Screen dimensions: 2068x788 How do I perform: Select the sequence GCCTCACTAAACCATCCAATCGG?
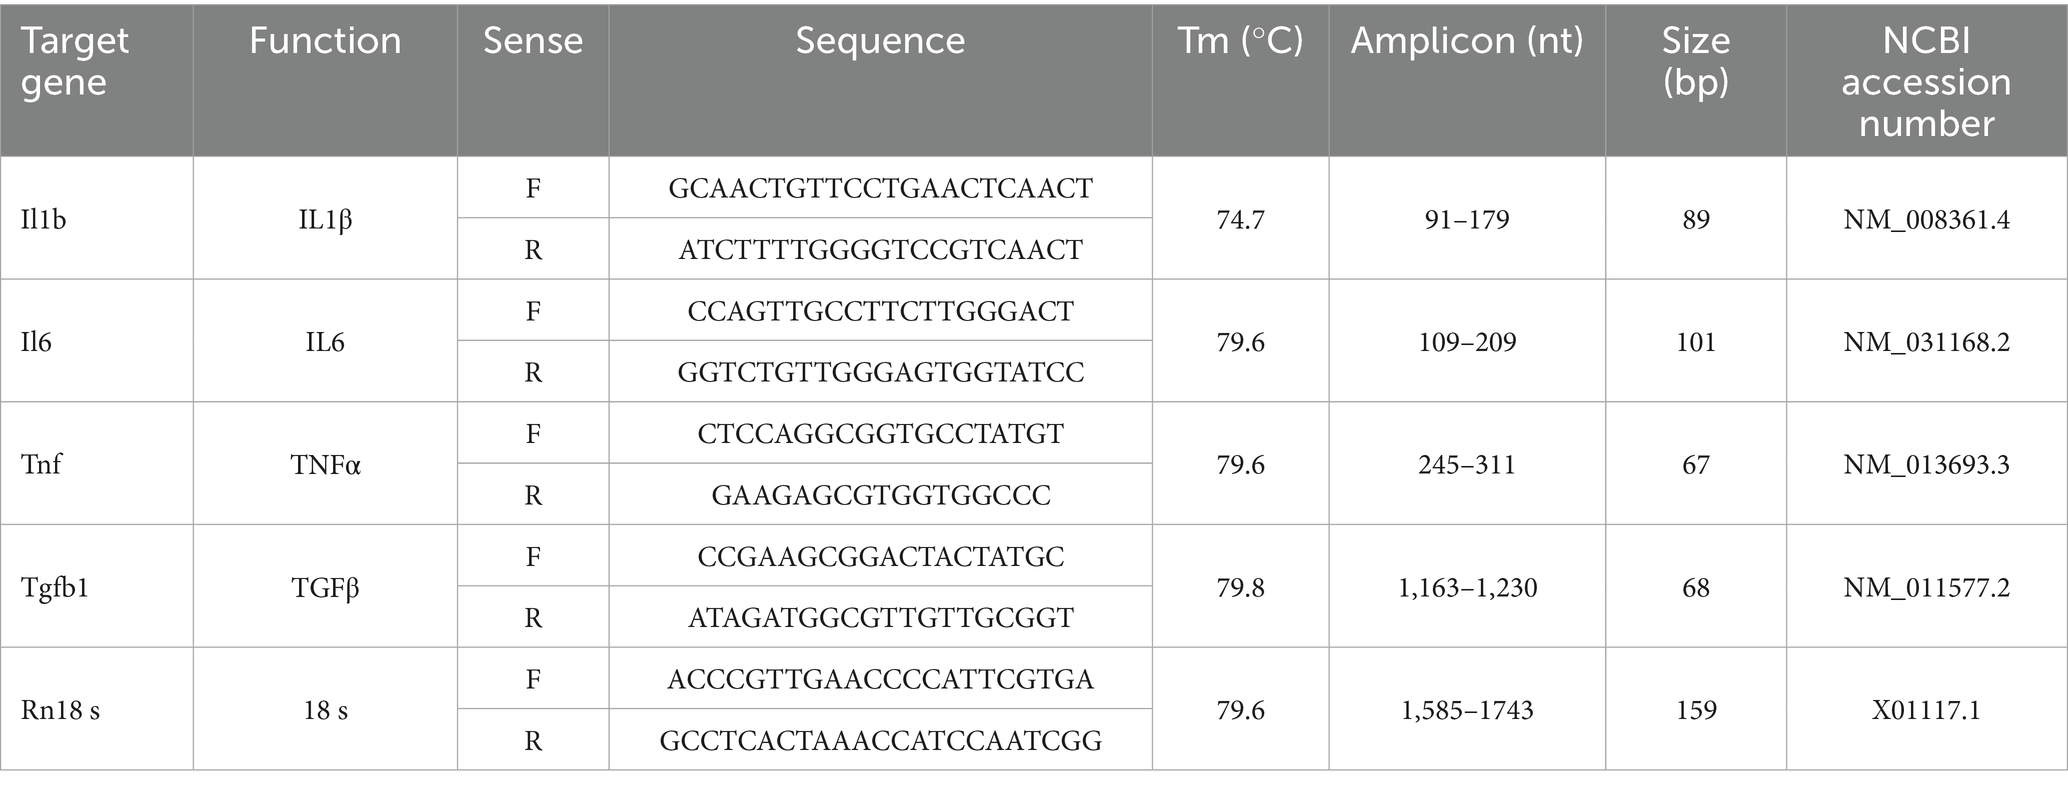(880, 741)
